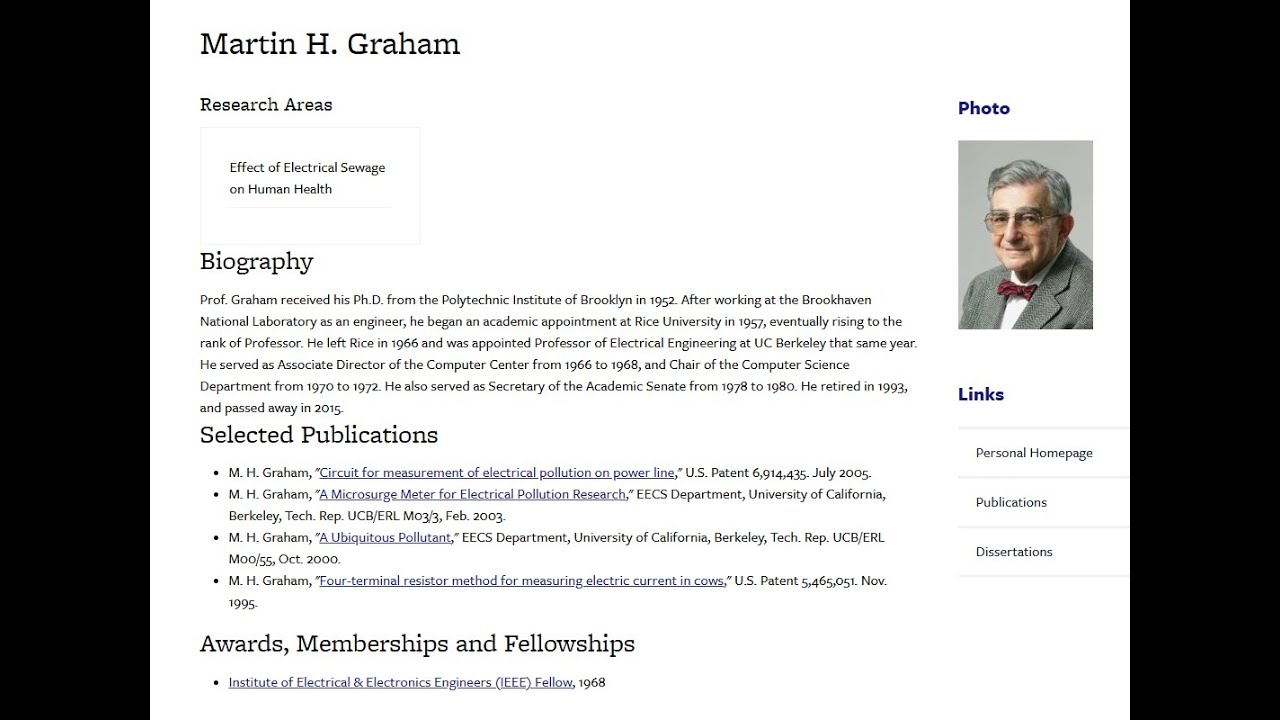The width and height of the screenshot is (1280, 720).
Task: Click the 'A Ubiquitous Pollutant' publication link
Action: [x=385, y=538]
